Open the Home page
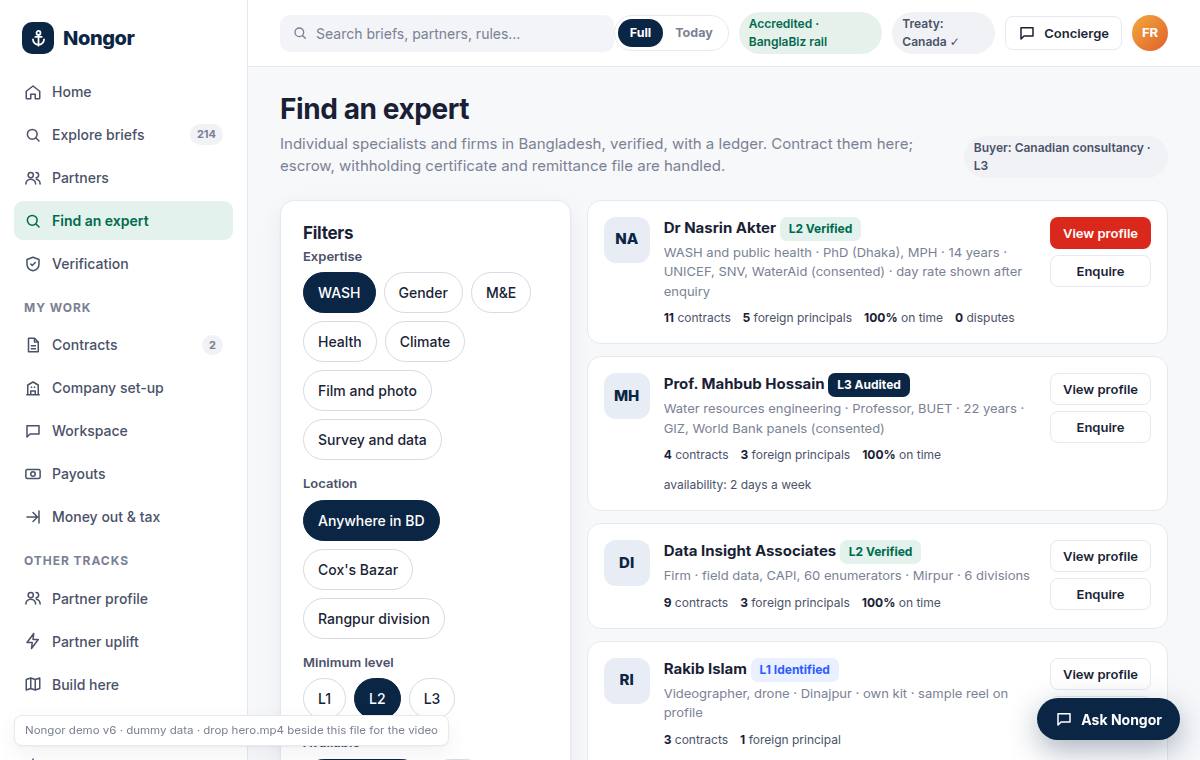The image size is (1200, 760). pos(123,92)
